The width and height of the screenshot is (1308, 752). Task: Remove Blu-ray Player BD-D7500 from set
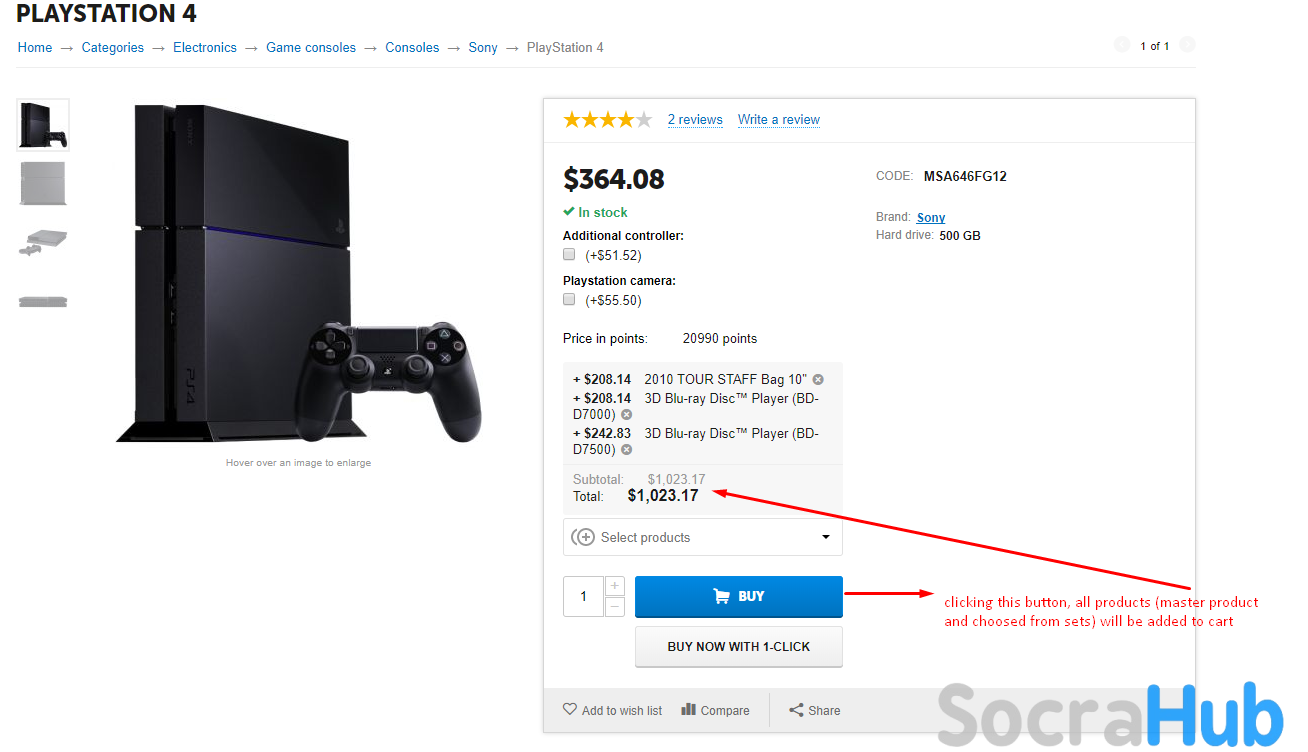coord(627,450)
